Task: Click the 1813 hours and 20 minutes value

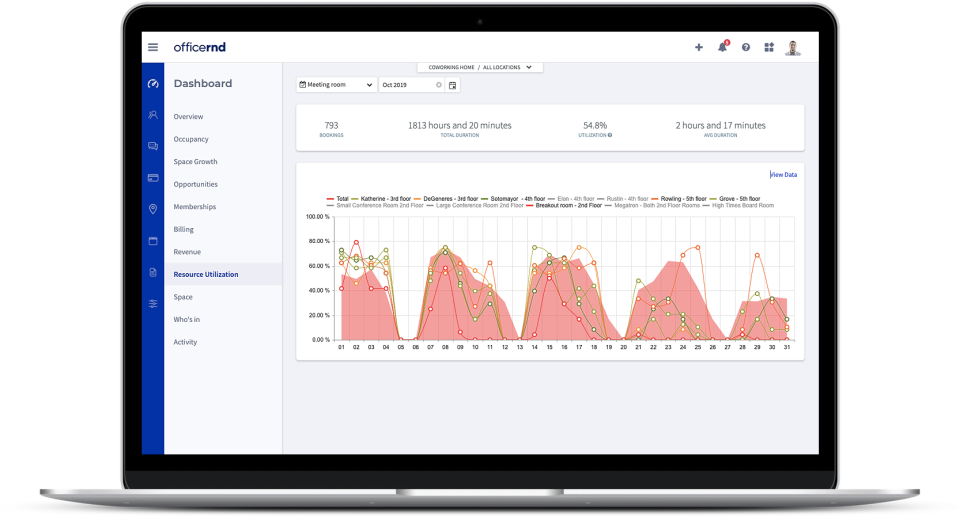Action: coord(460,125)
